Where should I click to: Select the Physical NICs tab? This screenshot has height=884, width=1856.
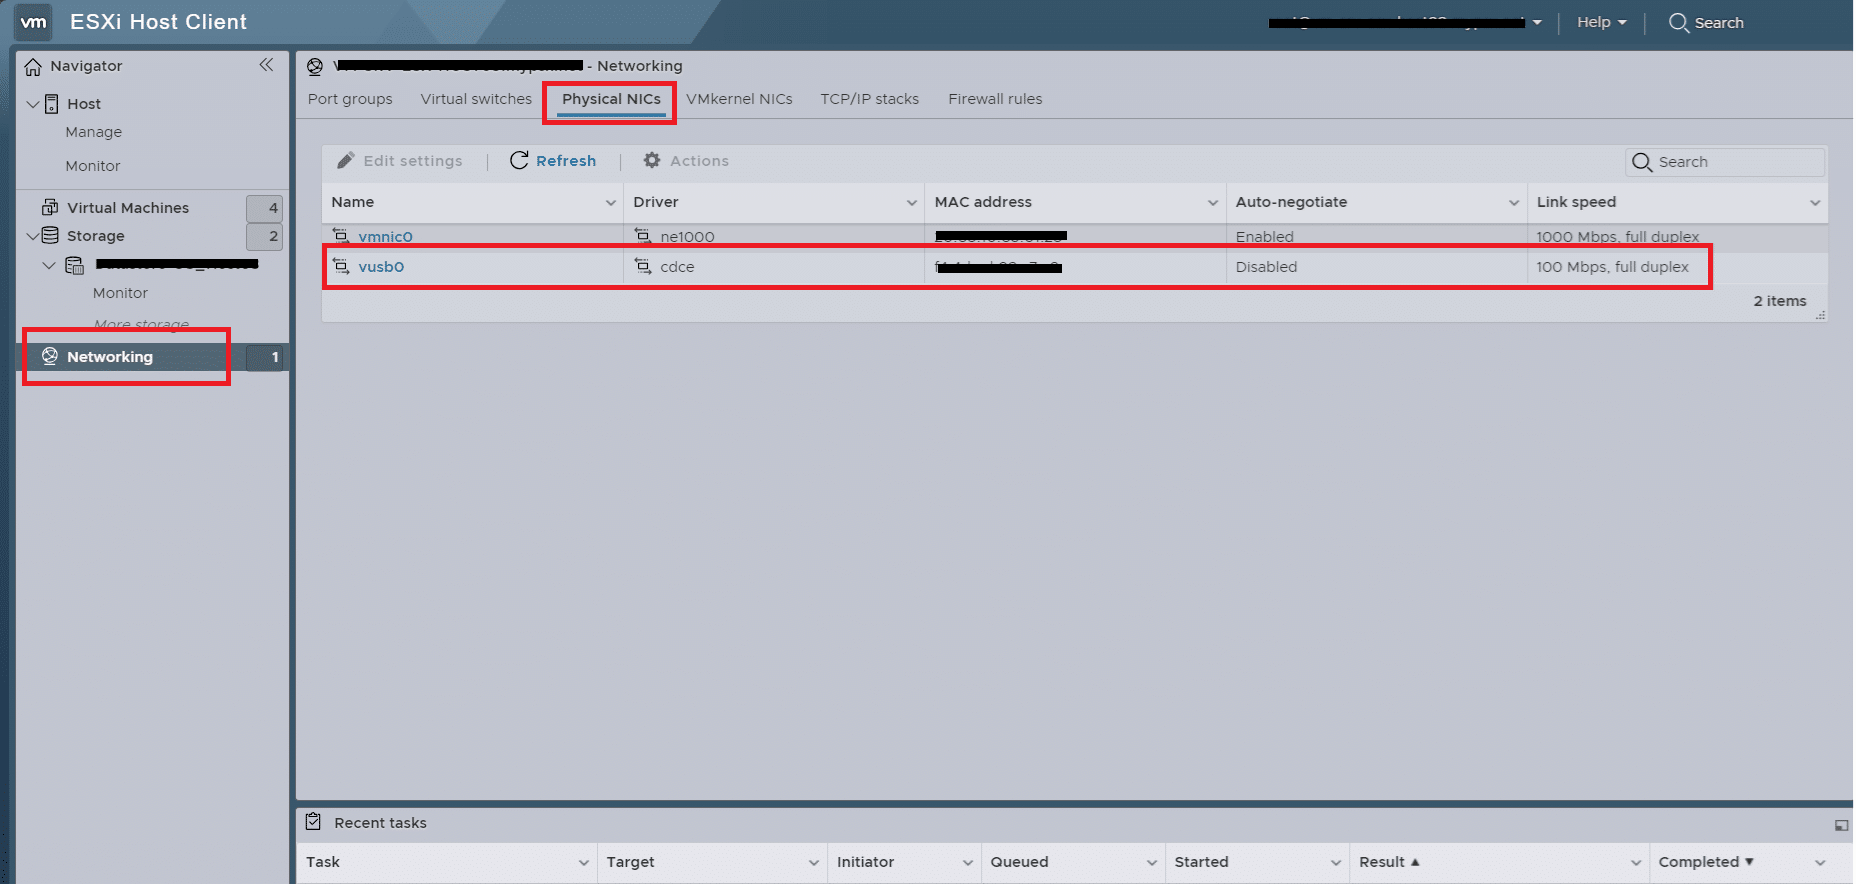(x=611, y=99)
